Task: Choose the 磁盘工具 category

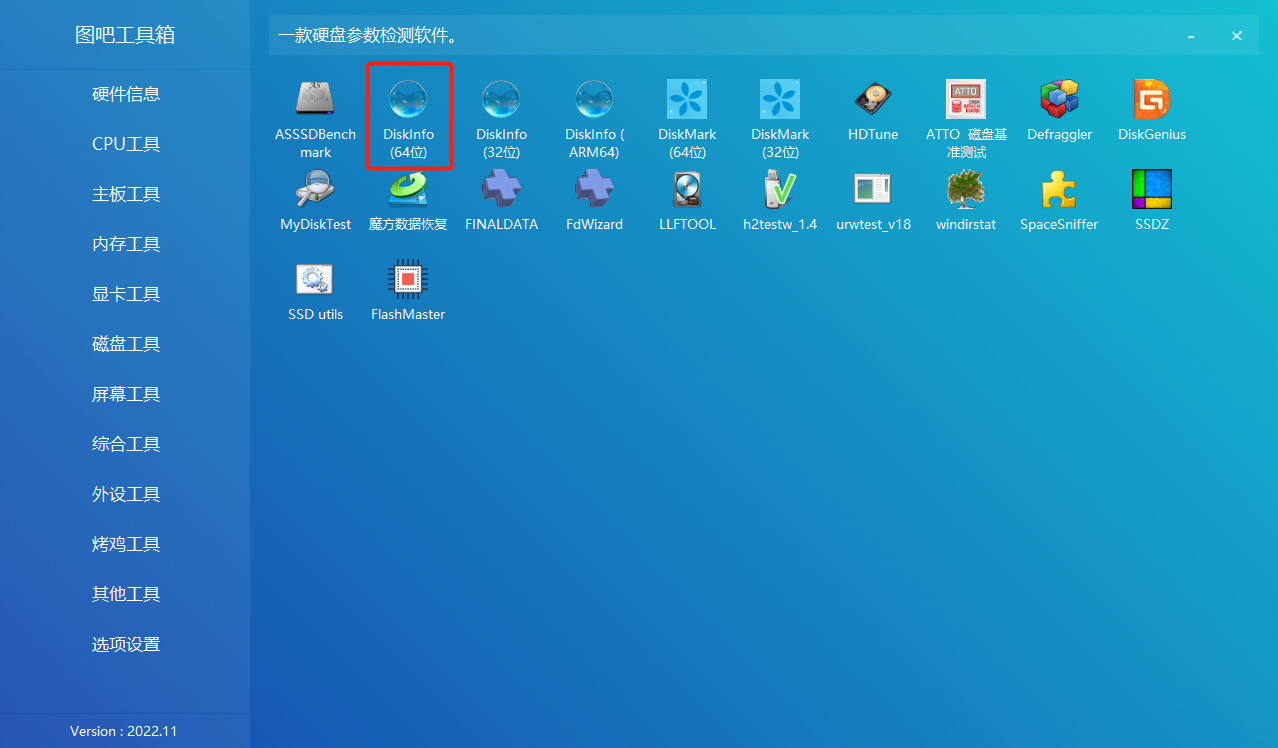Action: tap(125, 344)
